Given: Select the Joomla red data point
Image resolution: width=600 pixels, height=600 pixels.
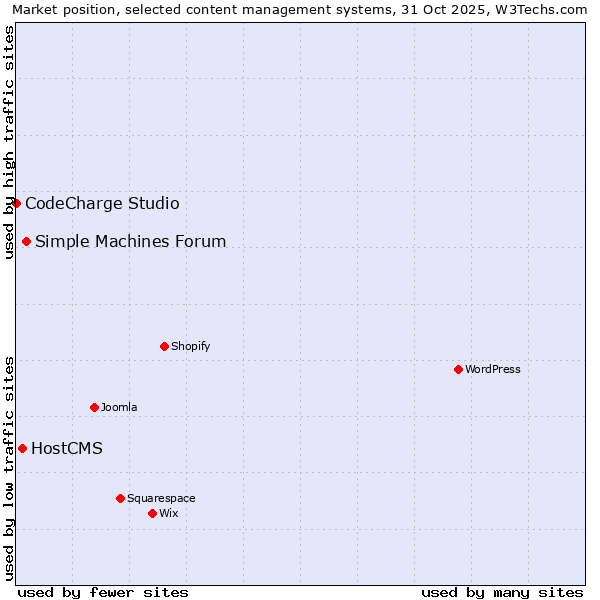Looking at the screenshot, I should click(x=94, y=407).
